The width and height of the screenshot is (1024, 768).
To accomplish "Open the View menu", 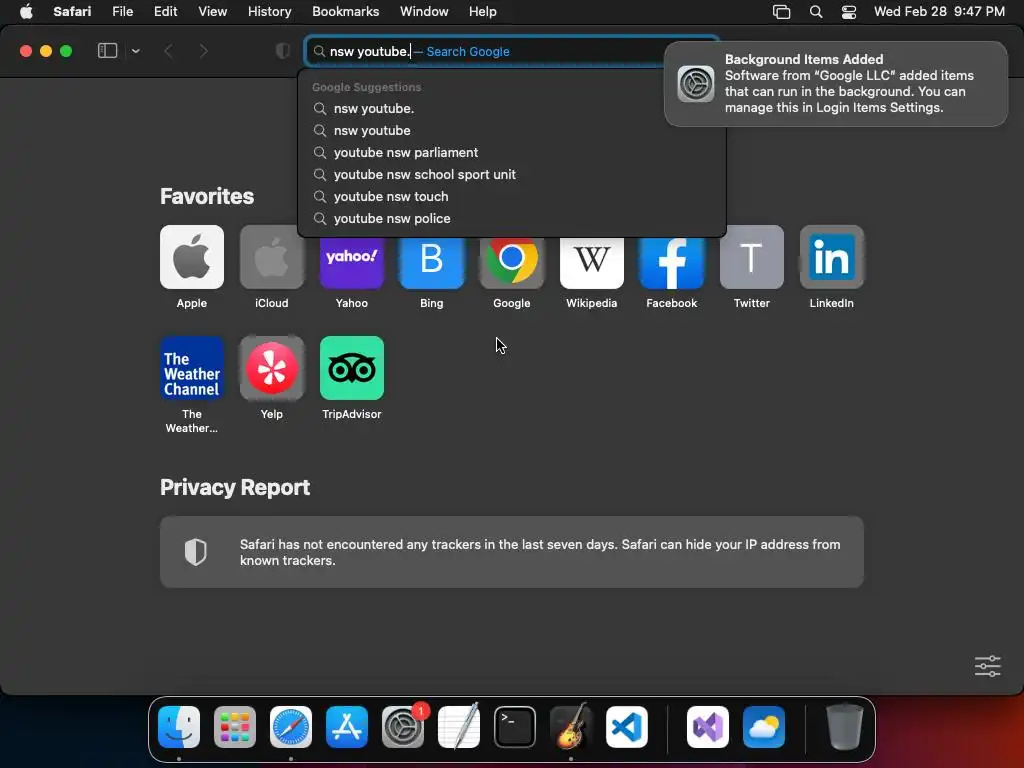I will (x=212, y=12).
